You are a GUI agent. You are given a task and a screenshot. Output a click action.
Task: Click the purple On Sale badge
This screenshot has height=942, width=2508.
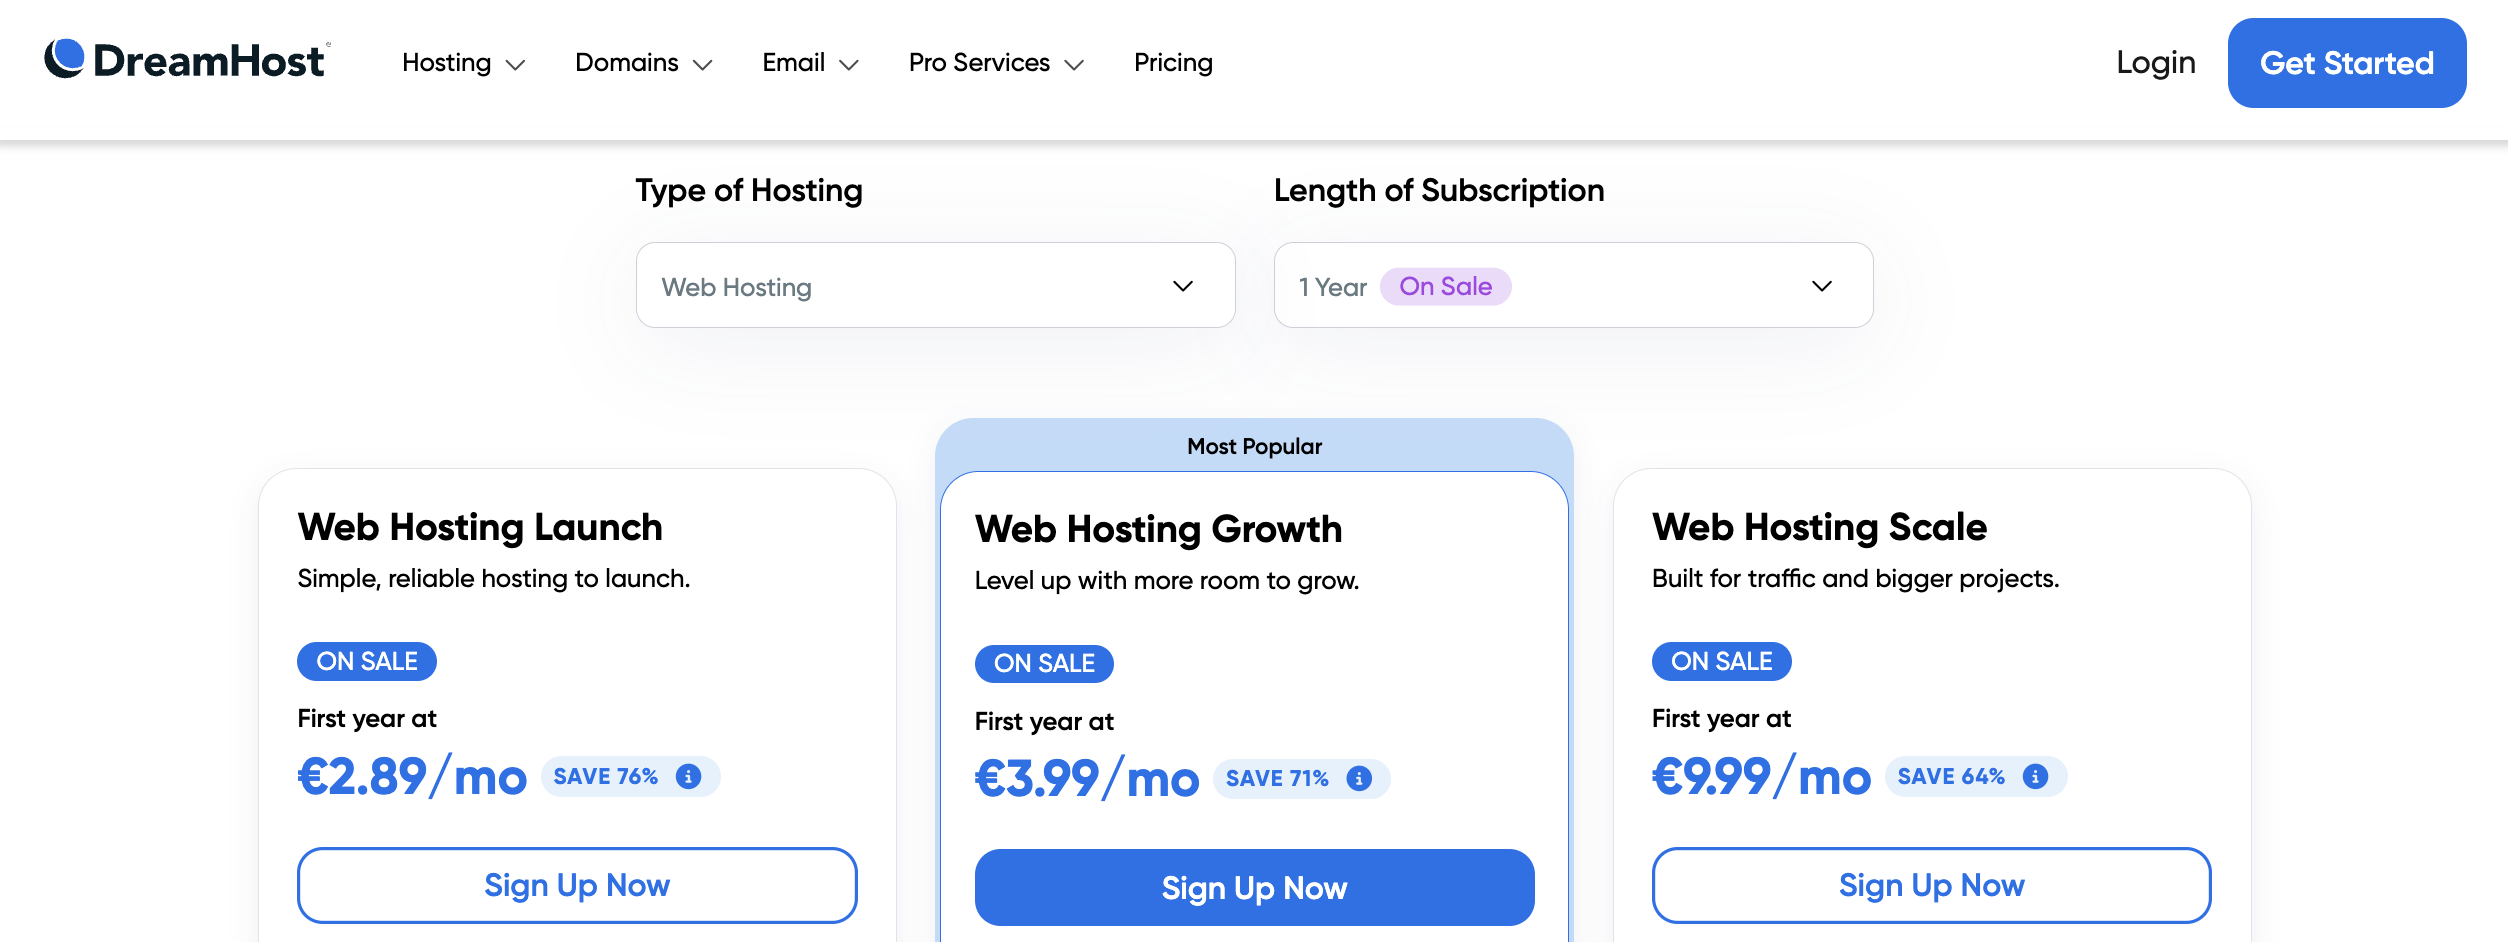(x=1445, y=287)
